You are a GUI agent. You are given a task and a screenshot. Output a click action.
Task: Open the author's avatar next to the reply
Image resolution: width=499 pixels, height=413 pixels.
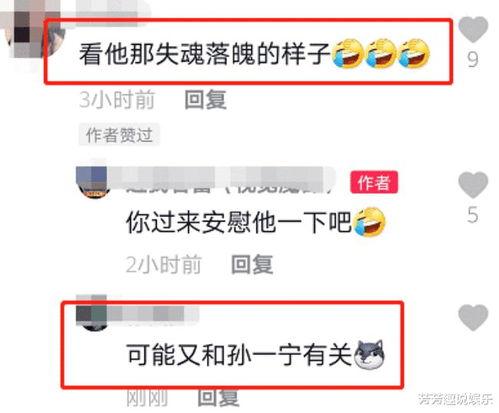92,182
